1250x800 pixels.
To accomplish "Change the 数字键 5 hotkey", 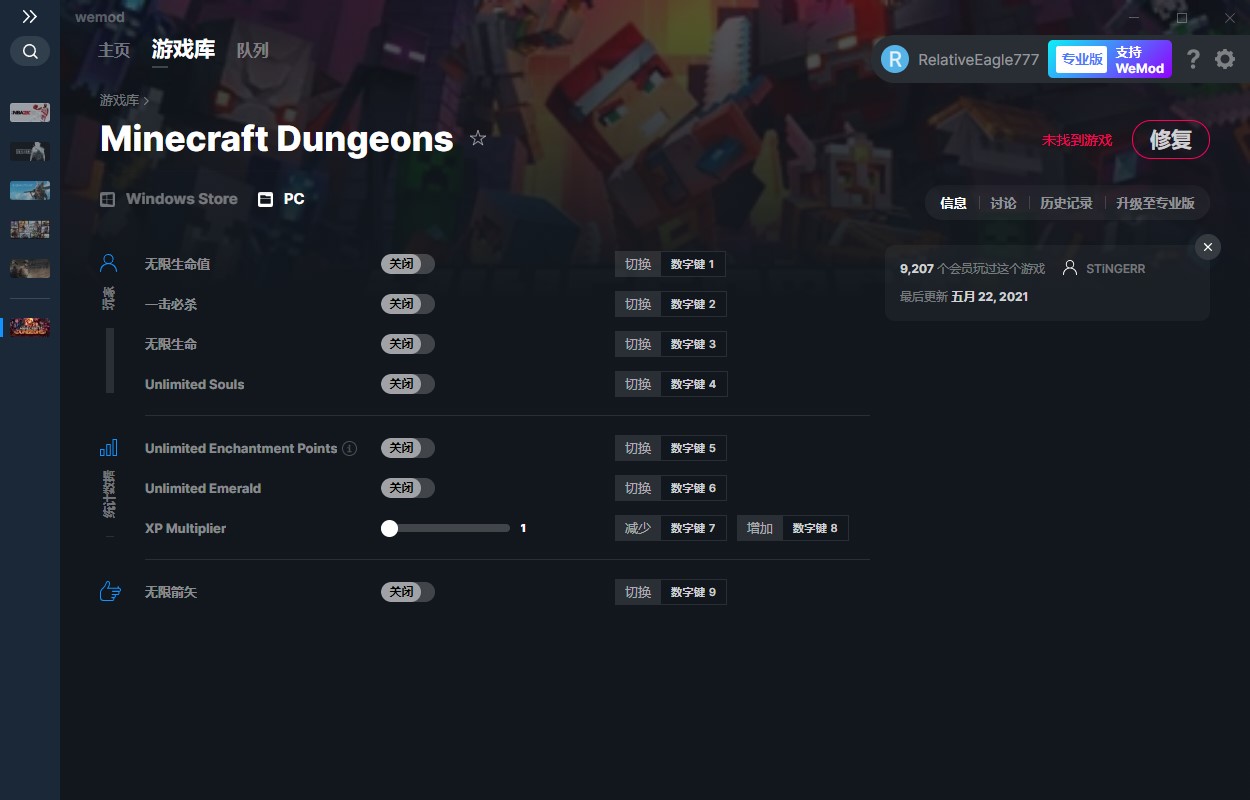I will click(693, 448).
